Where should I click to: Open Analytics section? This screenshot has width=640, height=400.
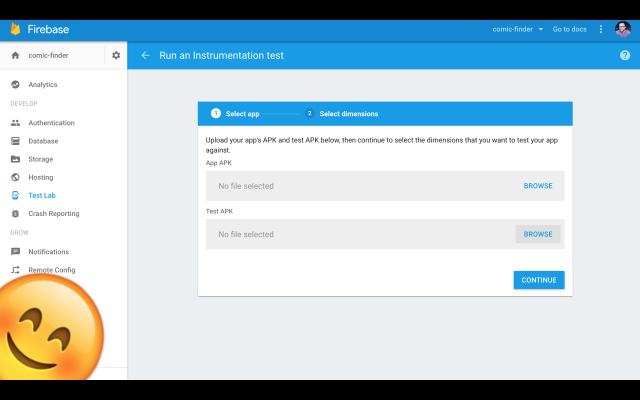click(x=42, y=84)
